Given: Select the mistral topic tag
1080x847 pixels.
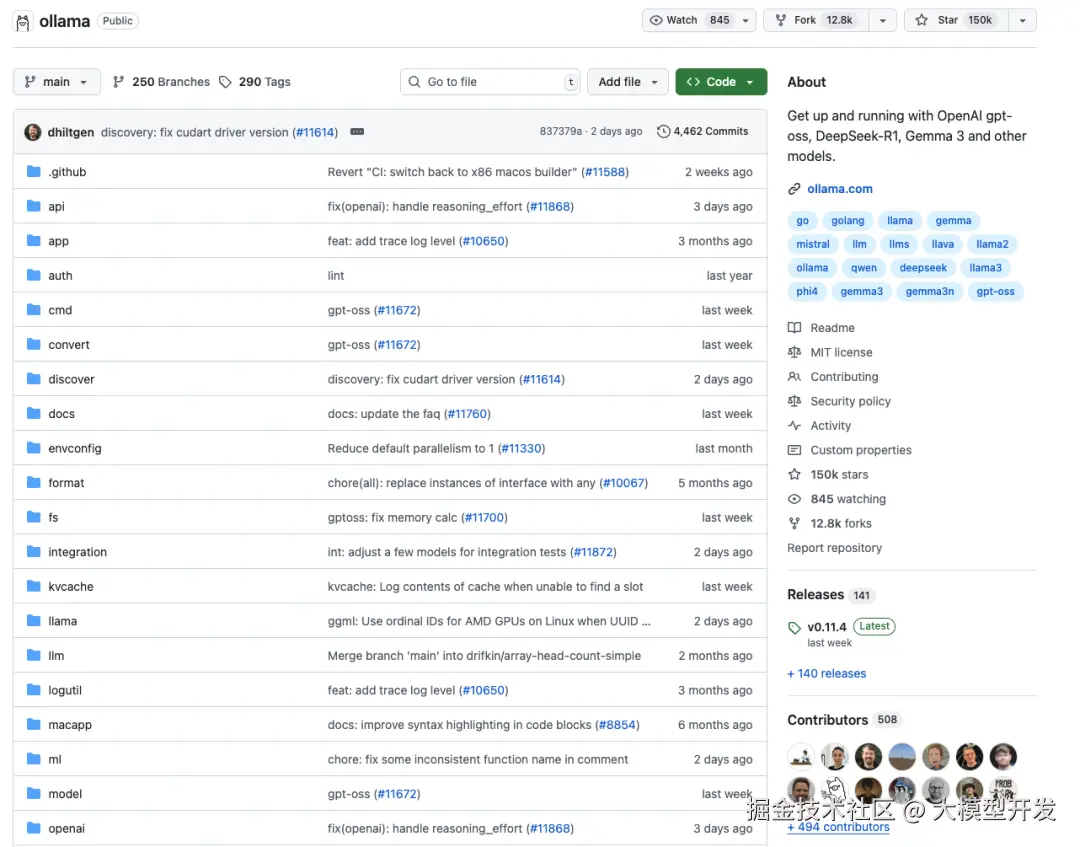Looking at the screenshot, I should [x=813, y=244].
